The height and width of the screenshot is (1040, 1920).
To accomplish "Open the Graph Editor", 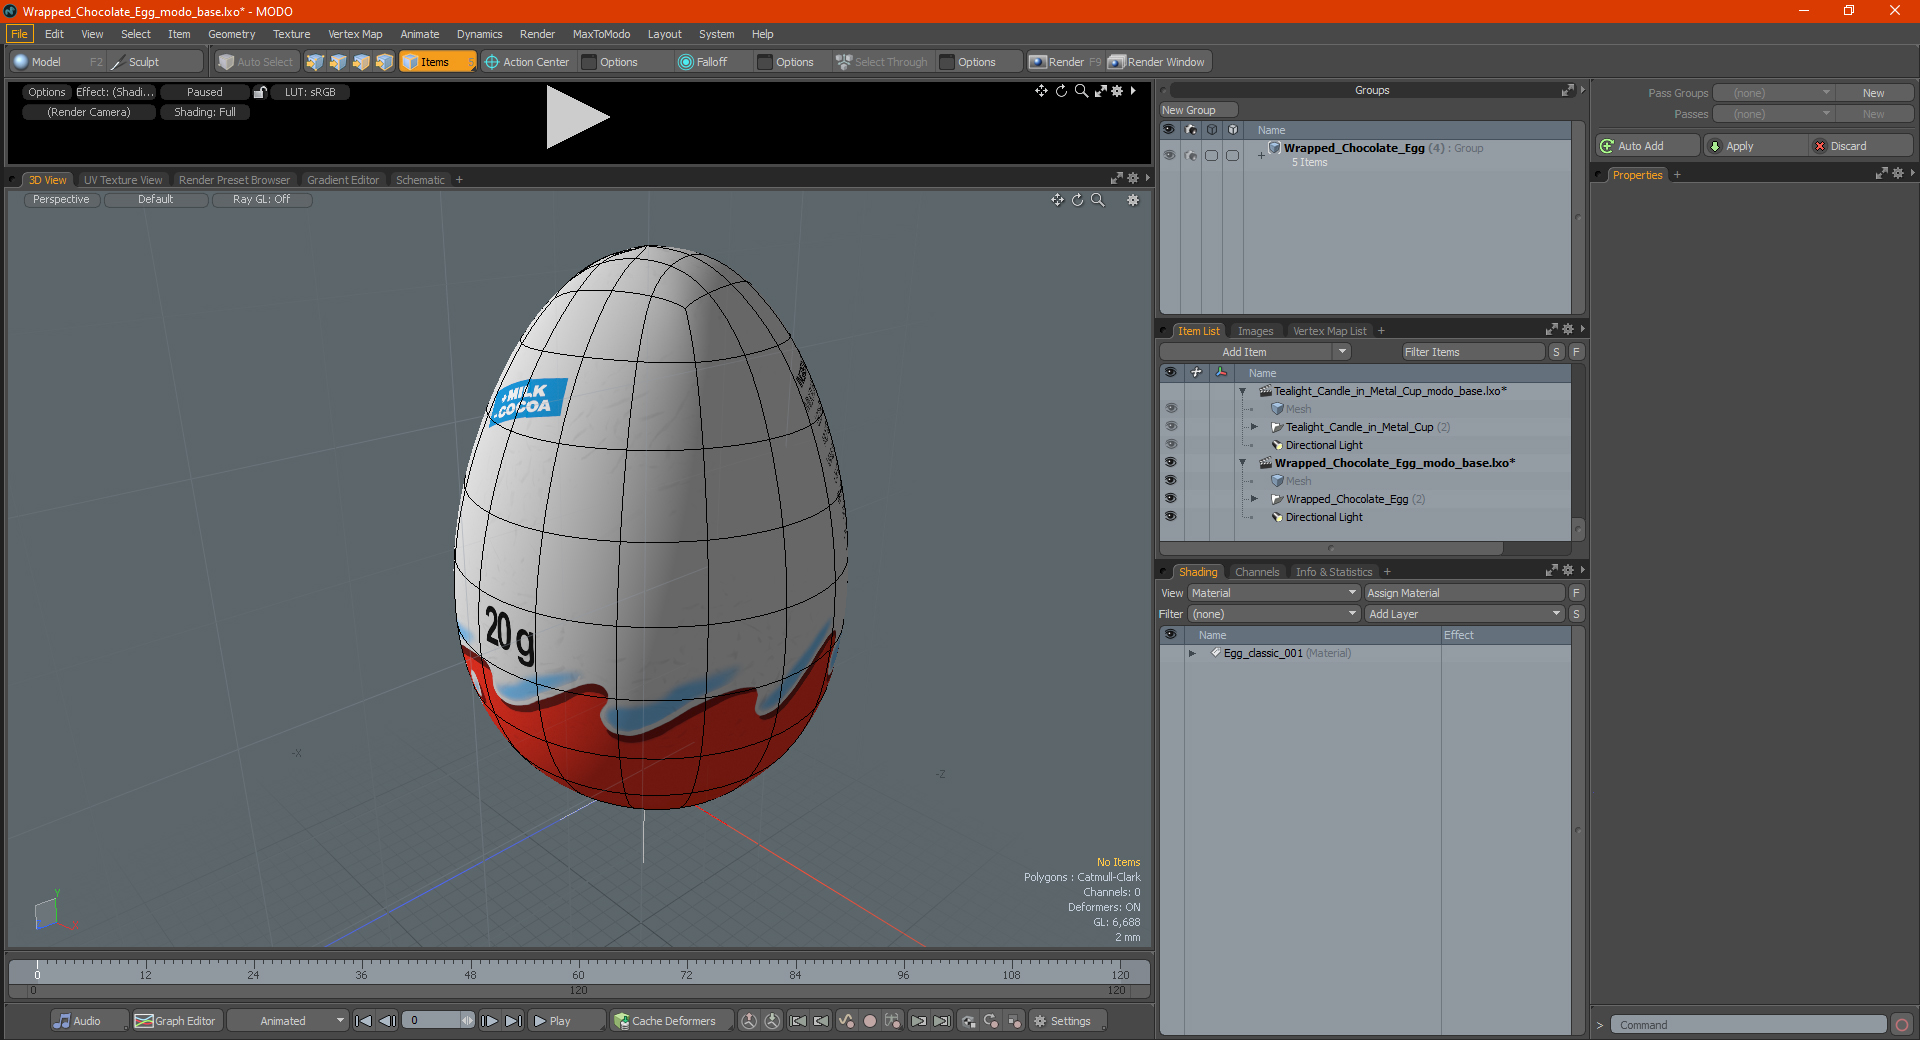I will [176, 1021].
